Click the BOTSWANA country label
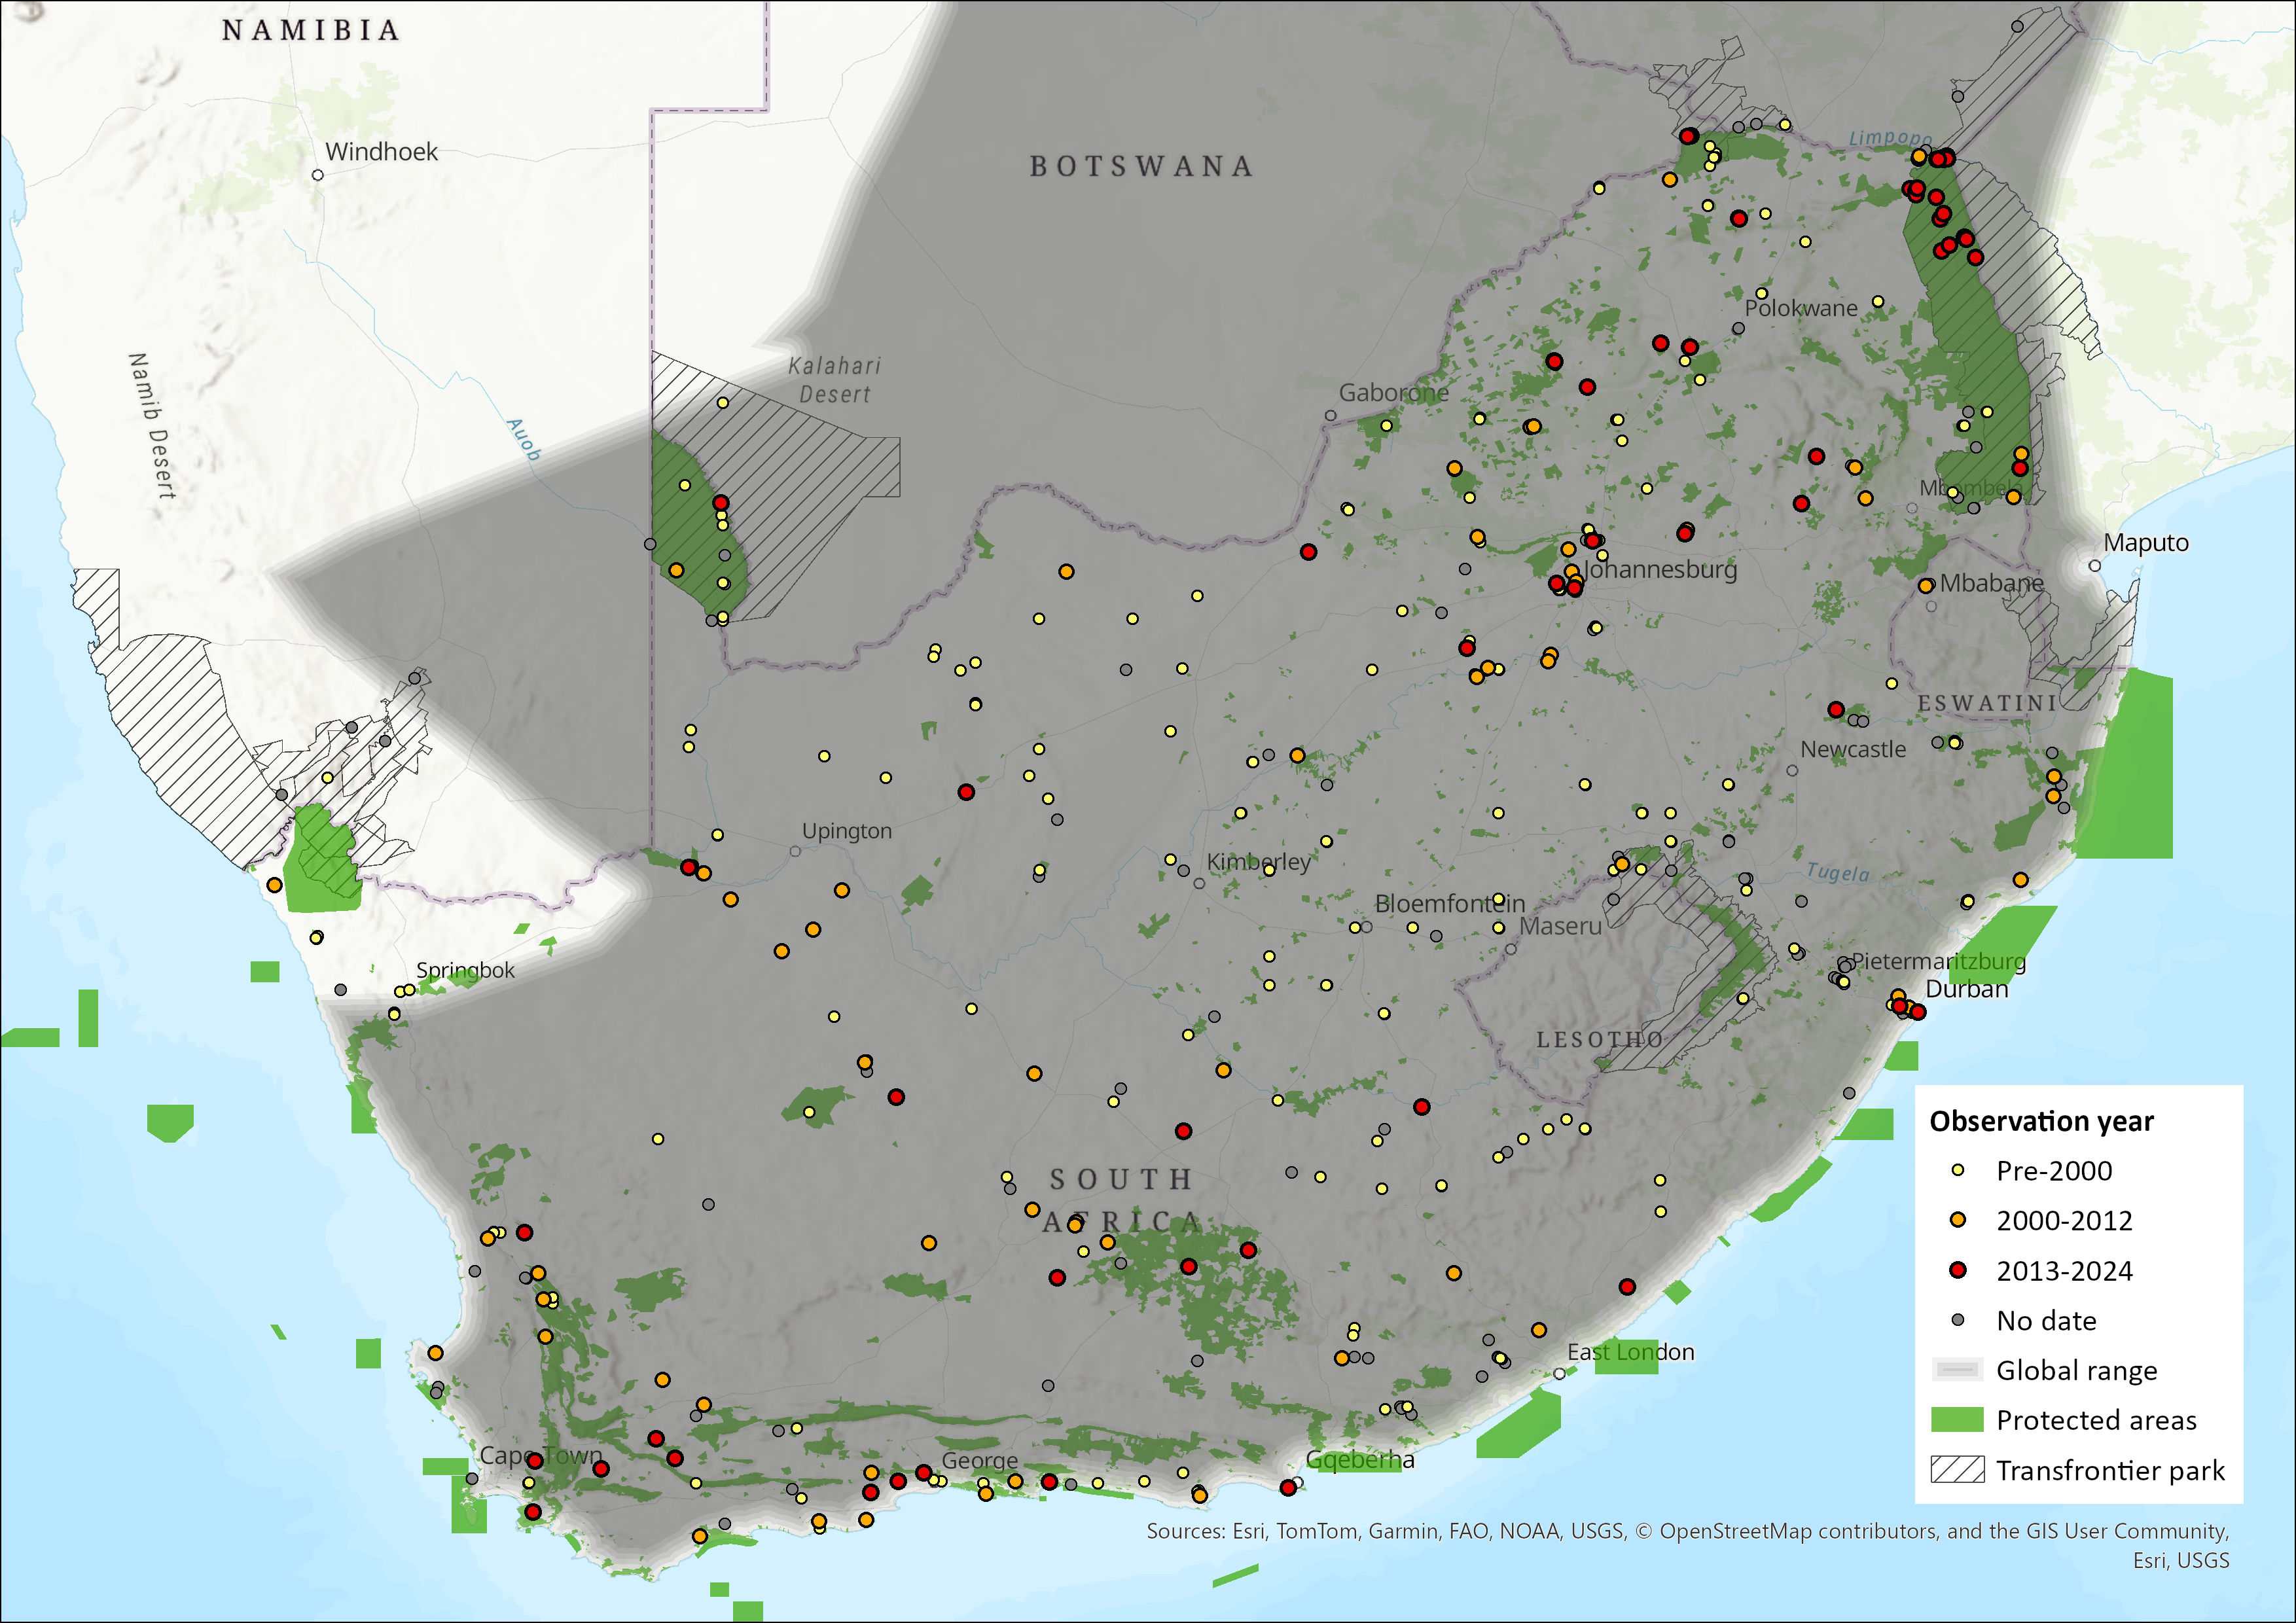 click(x=1141, y=166)
